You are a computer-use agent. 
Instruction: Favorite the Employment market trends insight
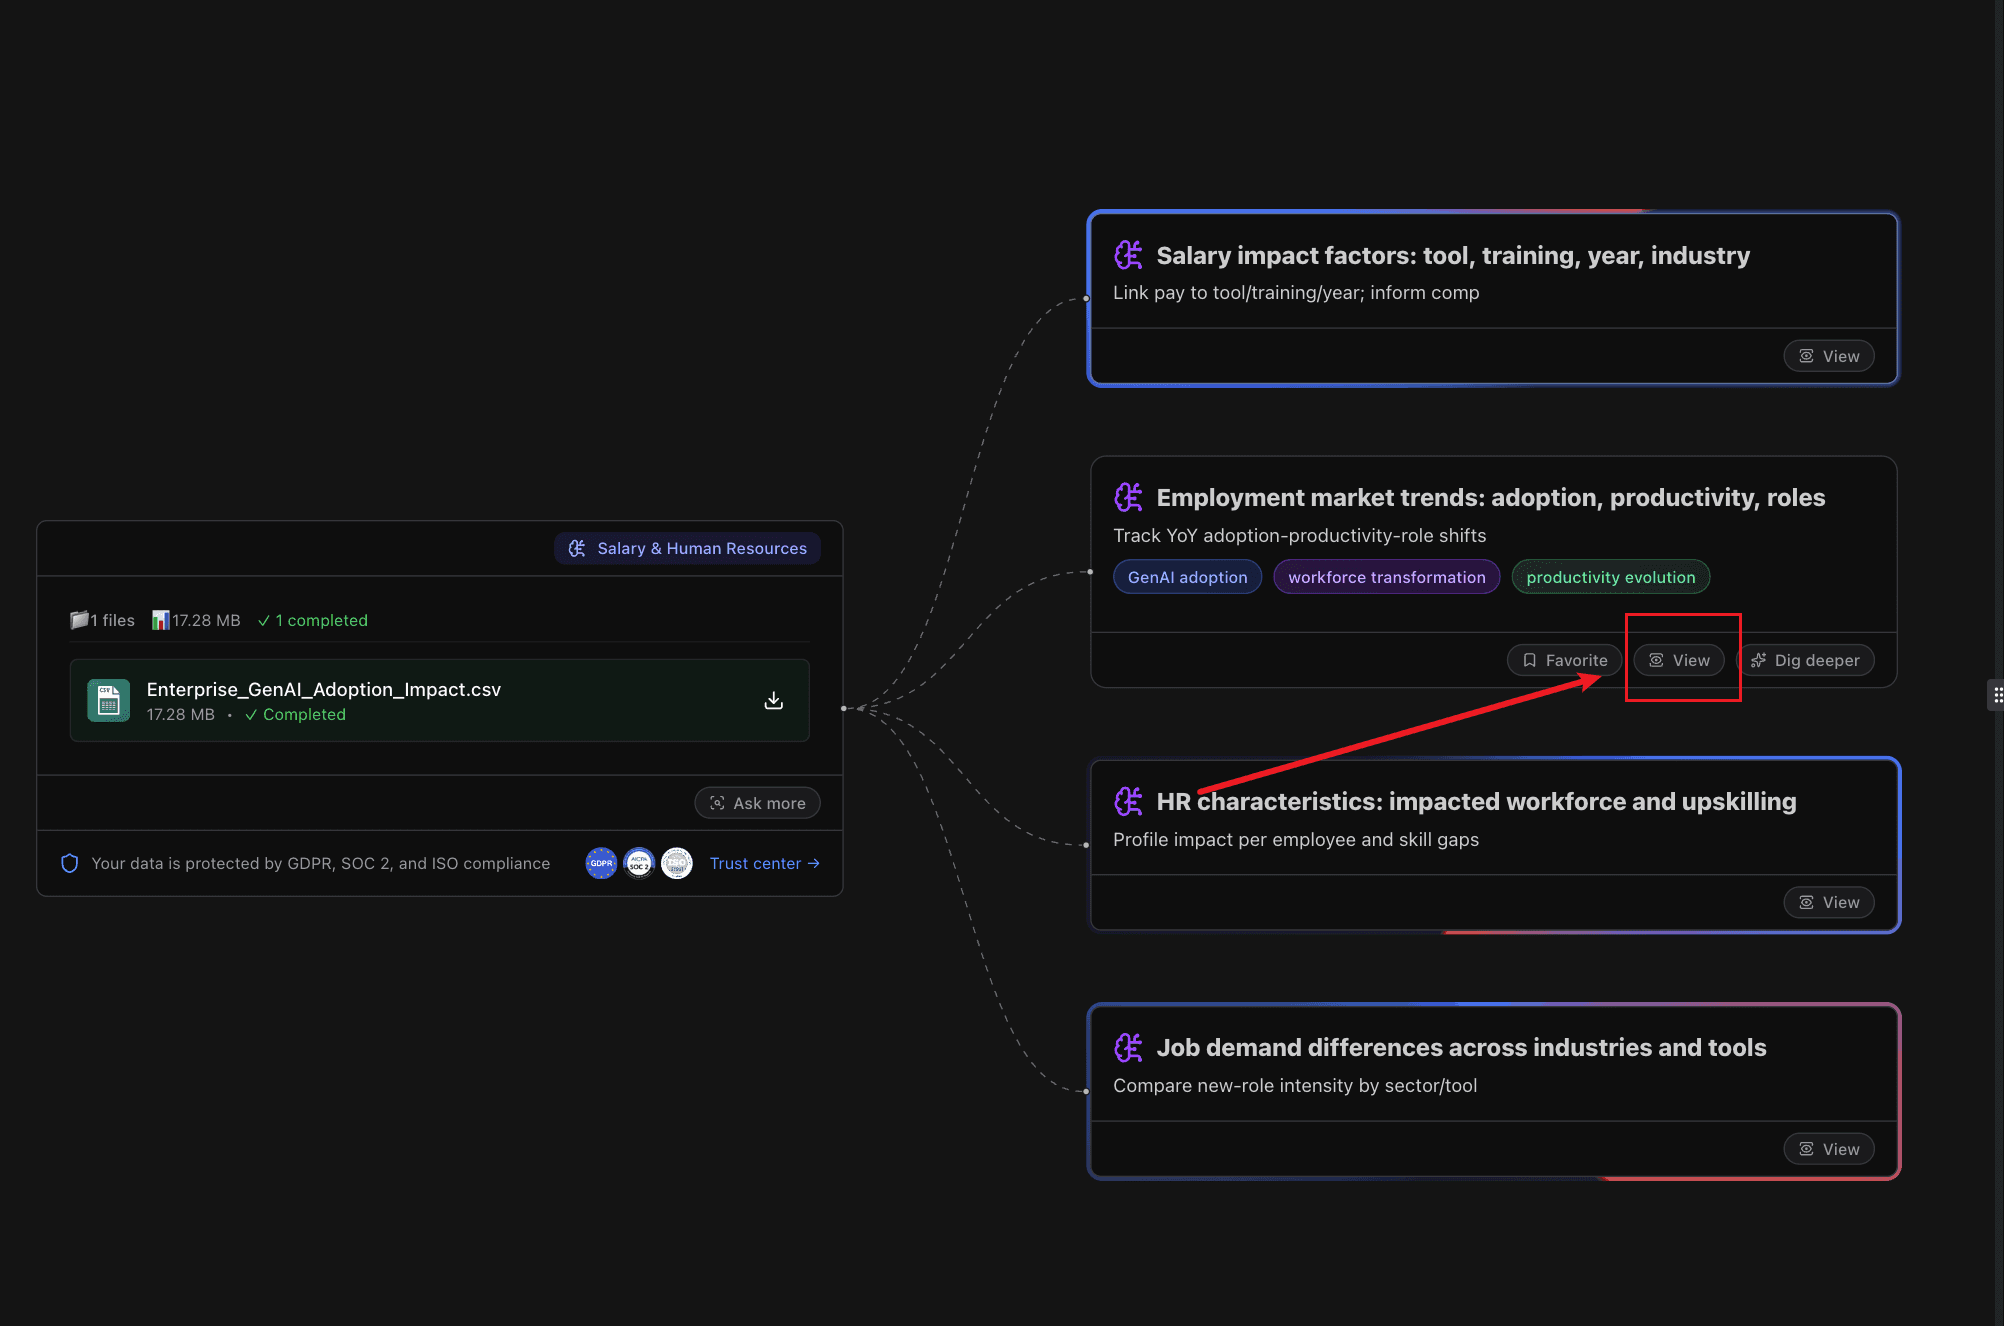tap(1564, 660)
